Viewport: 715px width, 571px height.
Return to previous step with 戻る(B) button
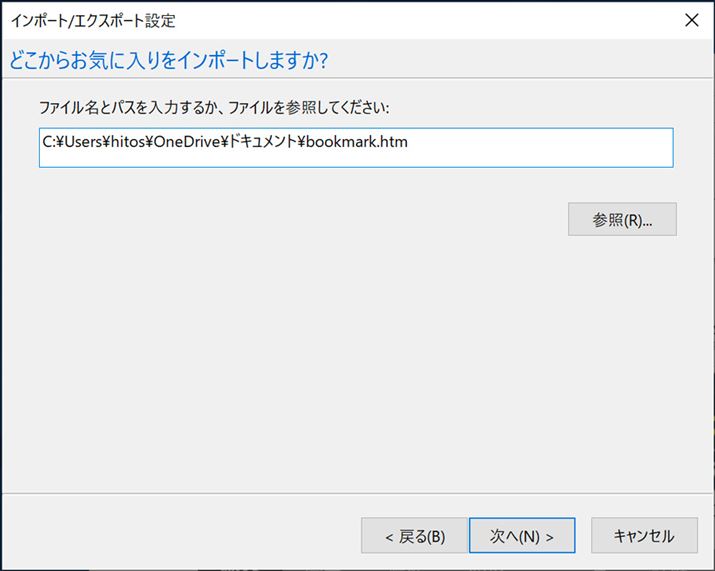point(414,535)
